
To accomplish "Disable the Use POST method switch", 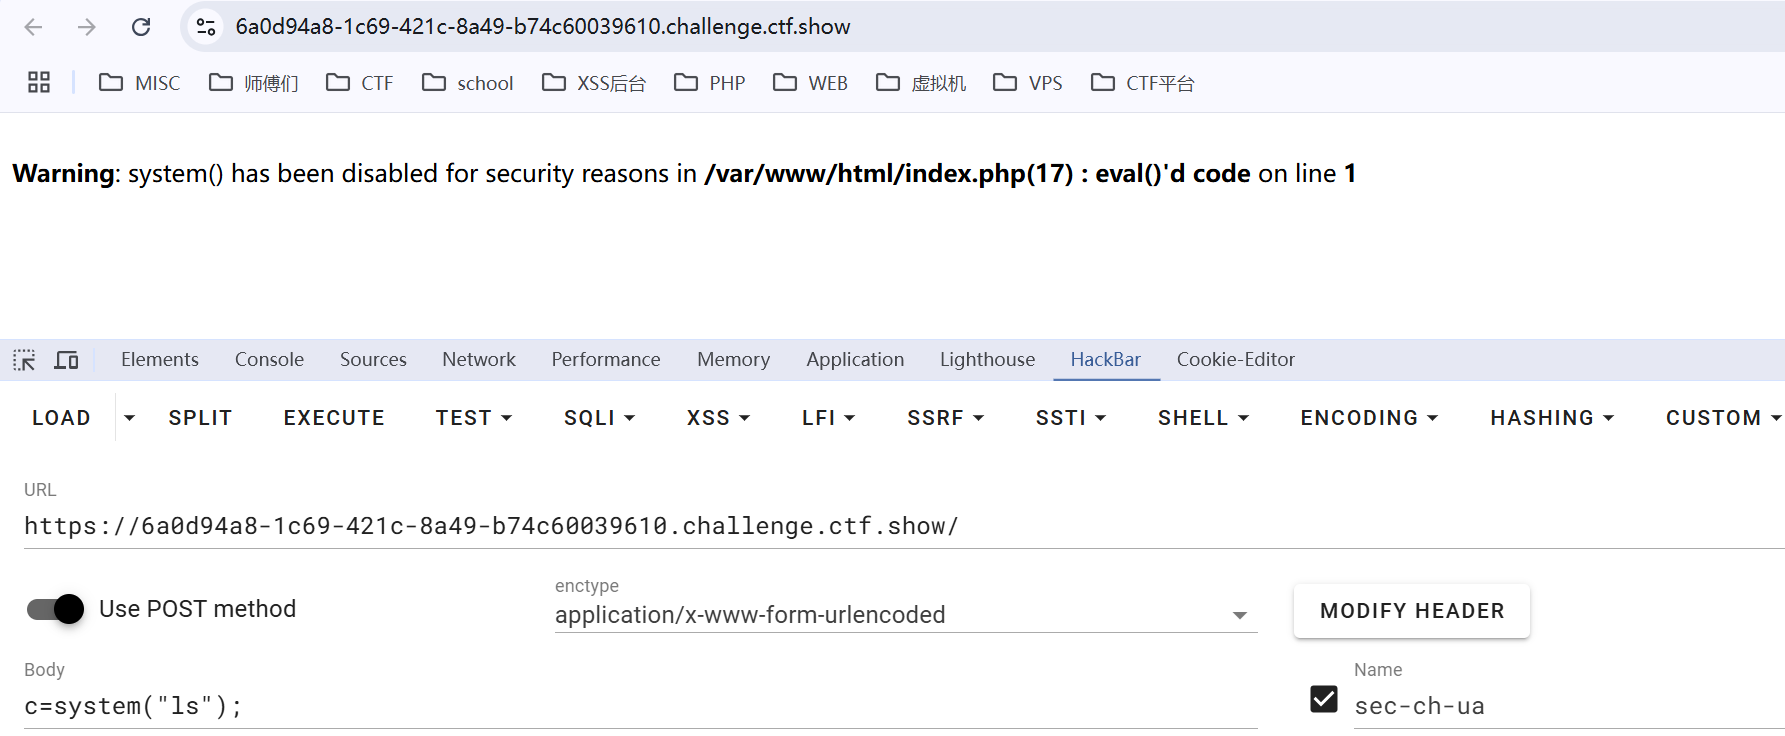I will click(56, 609).
